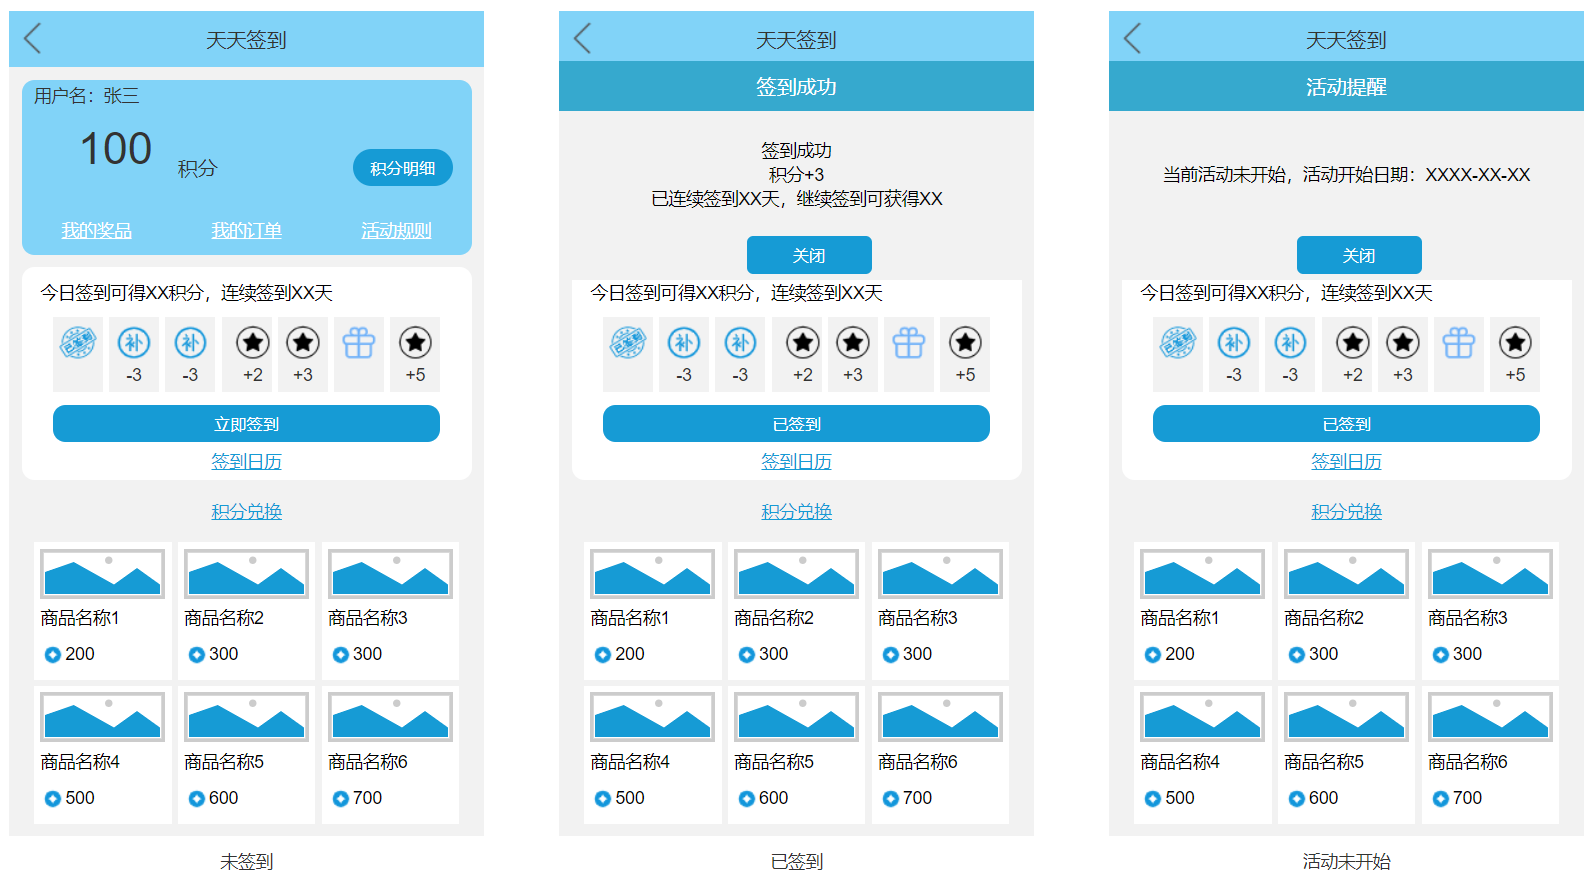Click 积分+3 text in success dialog
This screenshot has height=885, width=1595.
(796, 175)
